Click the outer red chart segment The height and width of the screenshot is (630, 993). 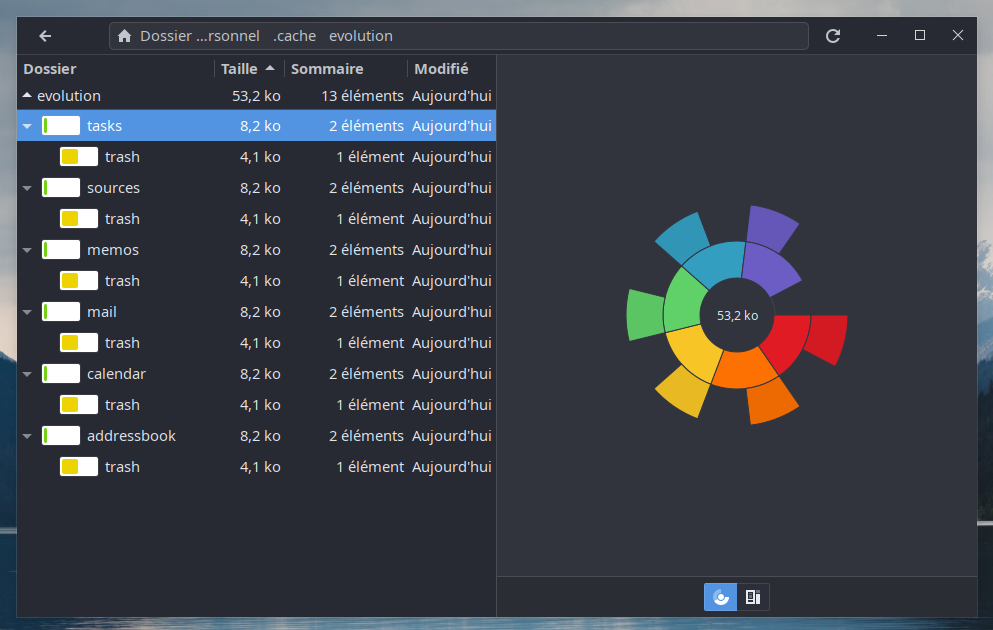coord(829,338)
